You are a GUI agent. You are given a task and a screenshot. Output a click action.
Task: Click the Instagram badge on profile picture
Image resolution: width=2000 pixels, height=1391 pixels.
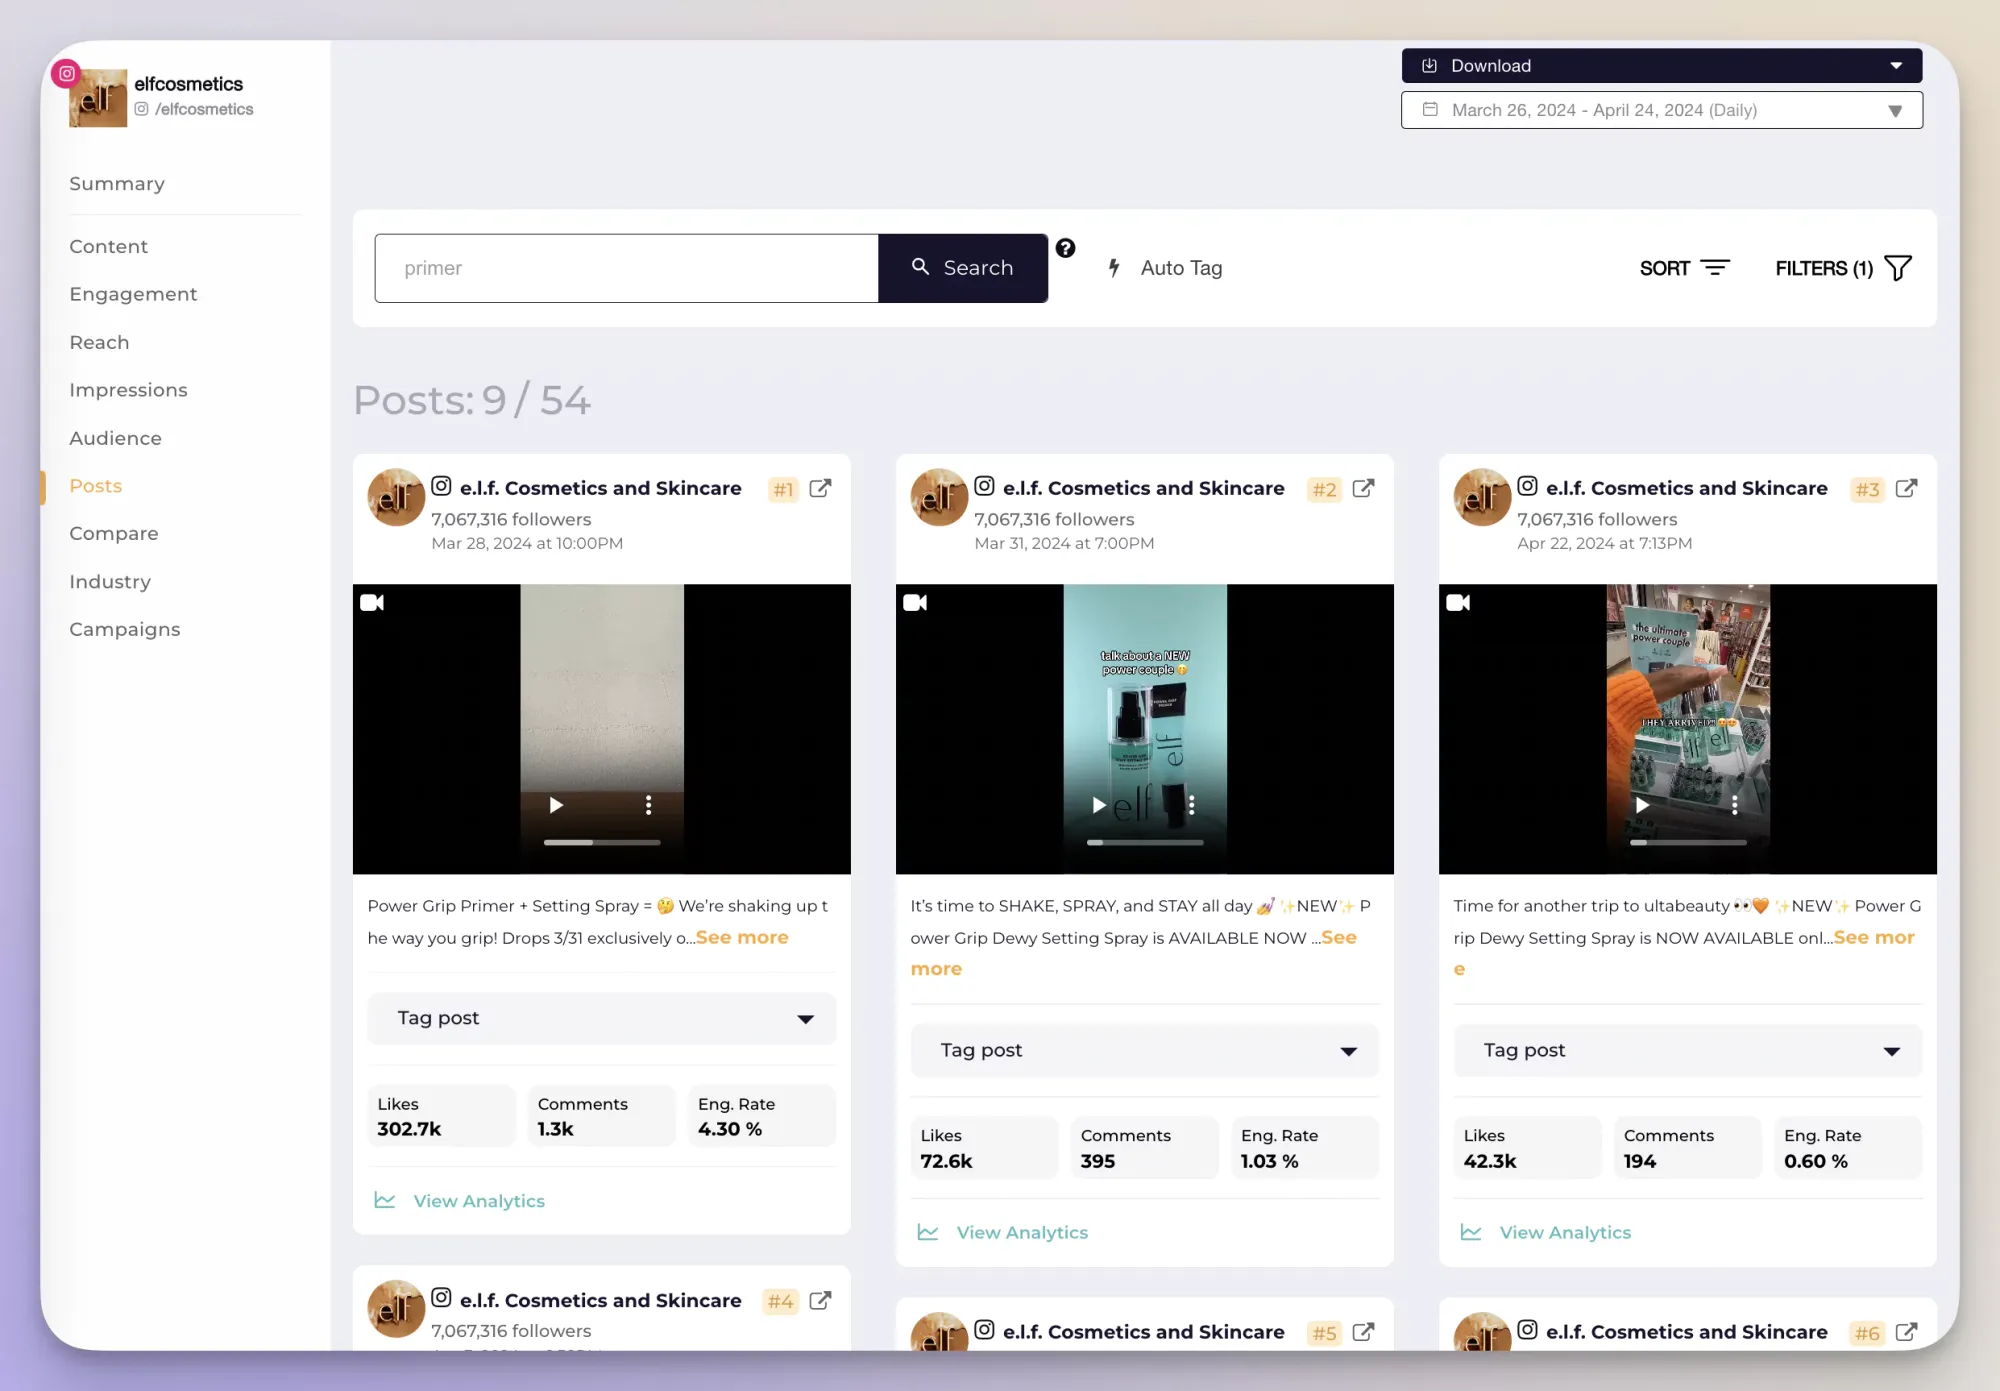[66, 73]
